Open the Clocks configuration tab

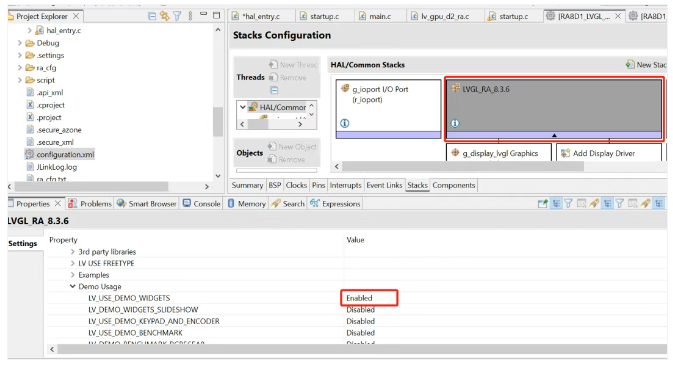point(296,185)
